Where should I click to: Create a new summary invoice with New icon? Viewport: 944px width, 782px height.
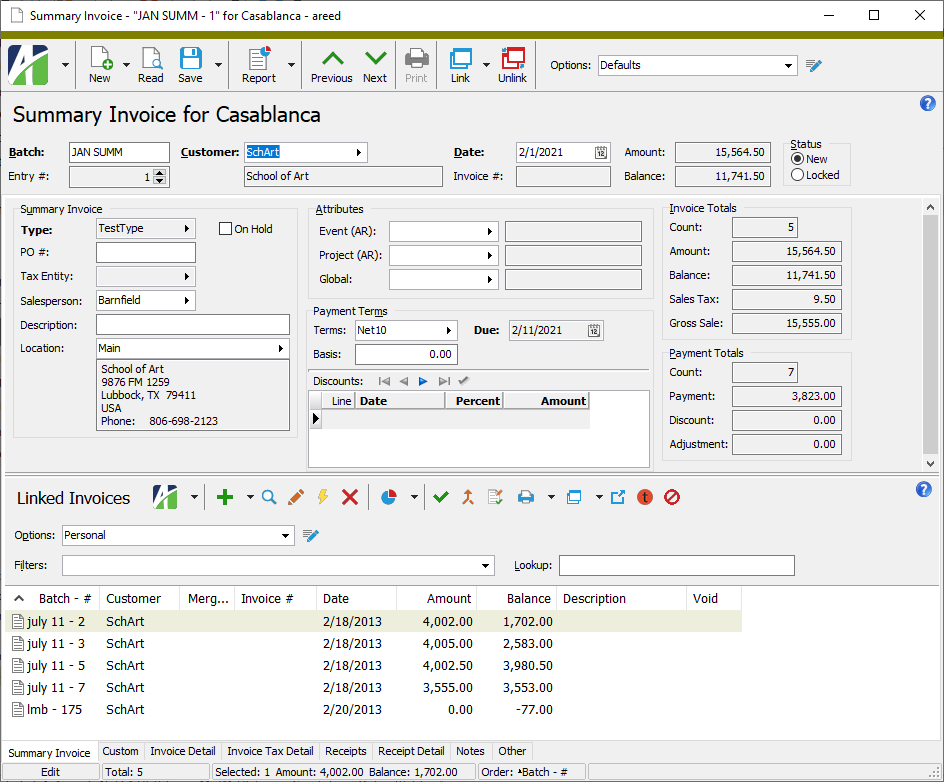coord(100,64)
